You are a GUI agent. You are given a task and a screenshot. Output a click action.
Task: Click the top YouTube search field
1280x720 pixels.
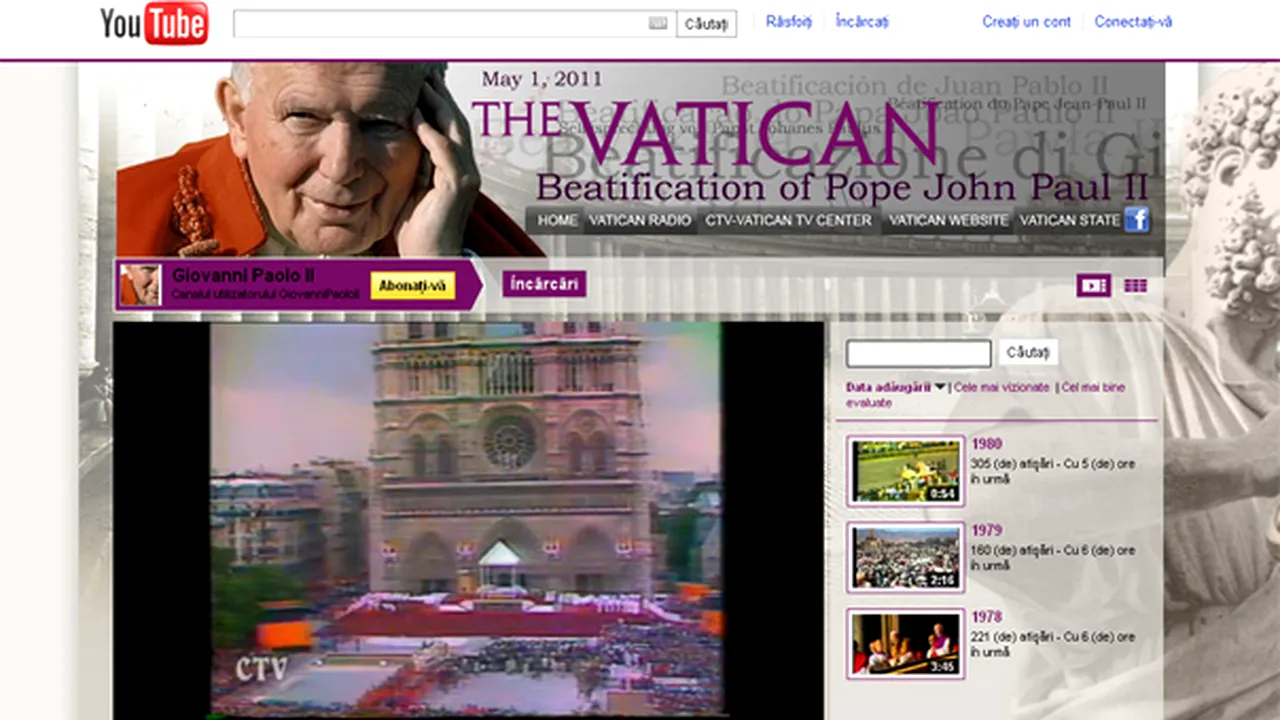pyautogui.click(x=455, y=23)
